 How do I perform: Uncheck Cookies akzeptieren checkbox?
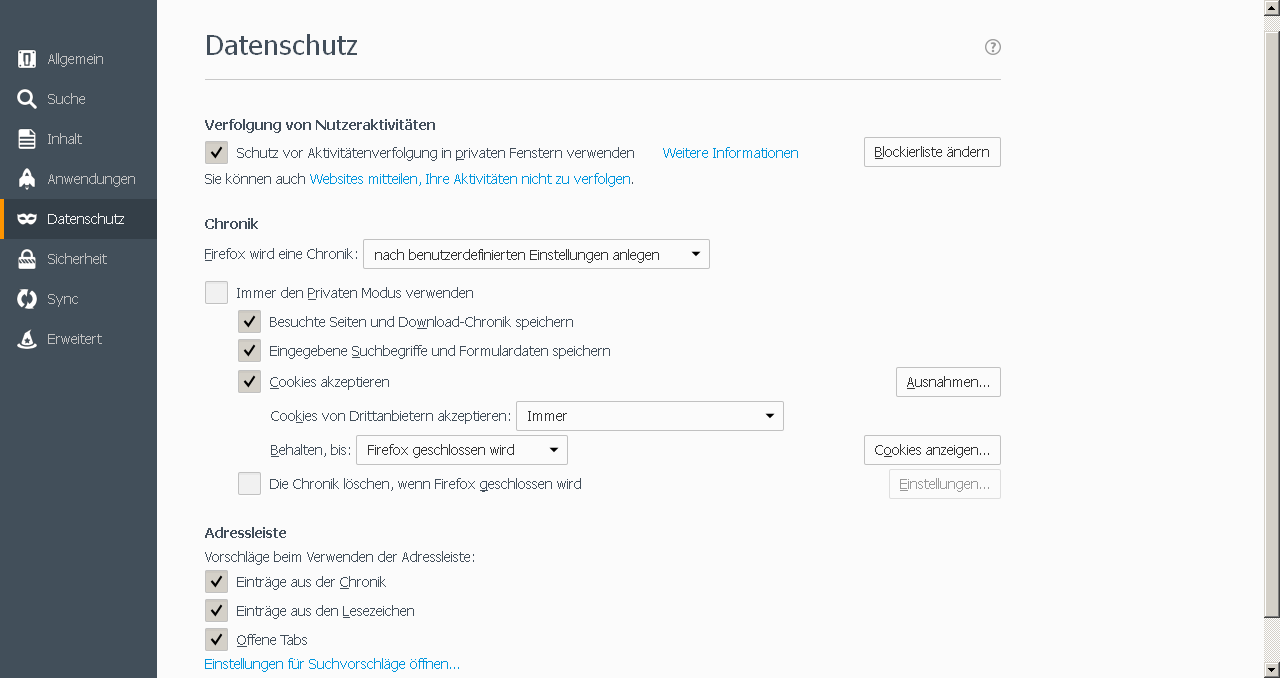[x=249, y=381]
